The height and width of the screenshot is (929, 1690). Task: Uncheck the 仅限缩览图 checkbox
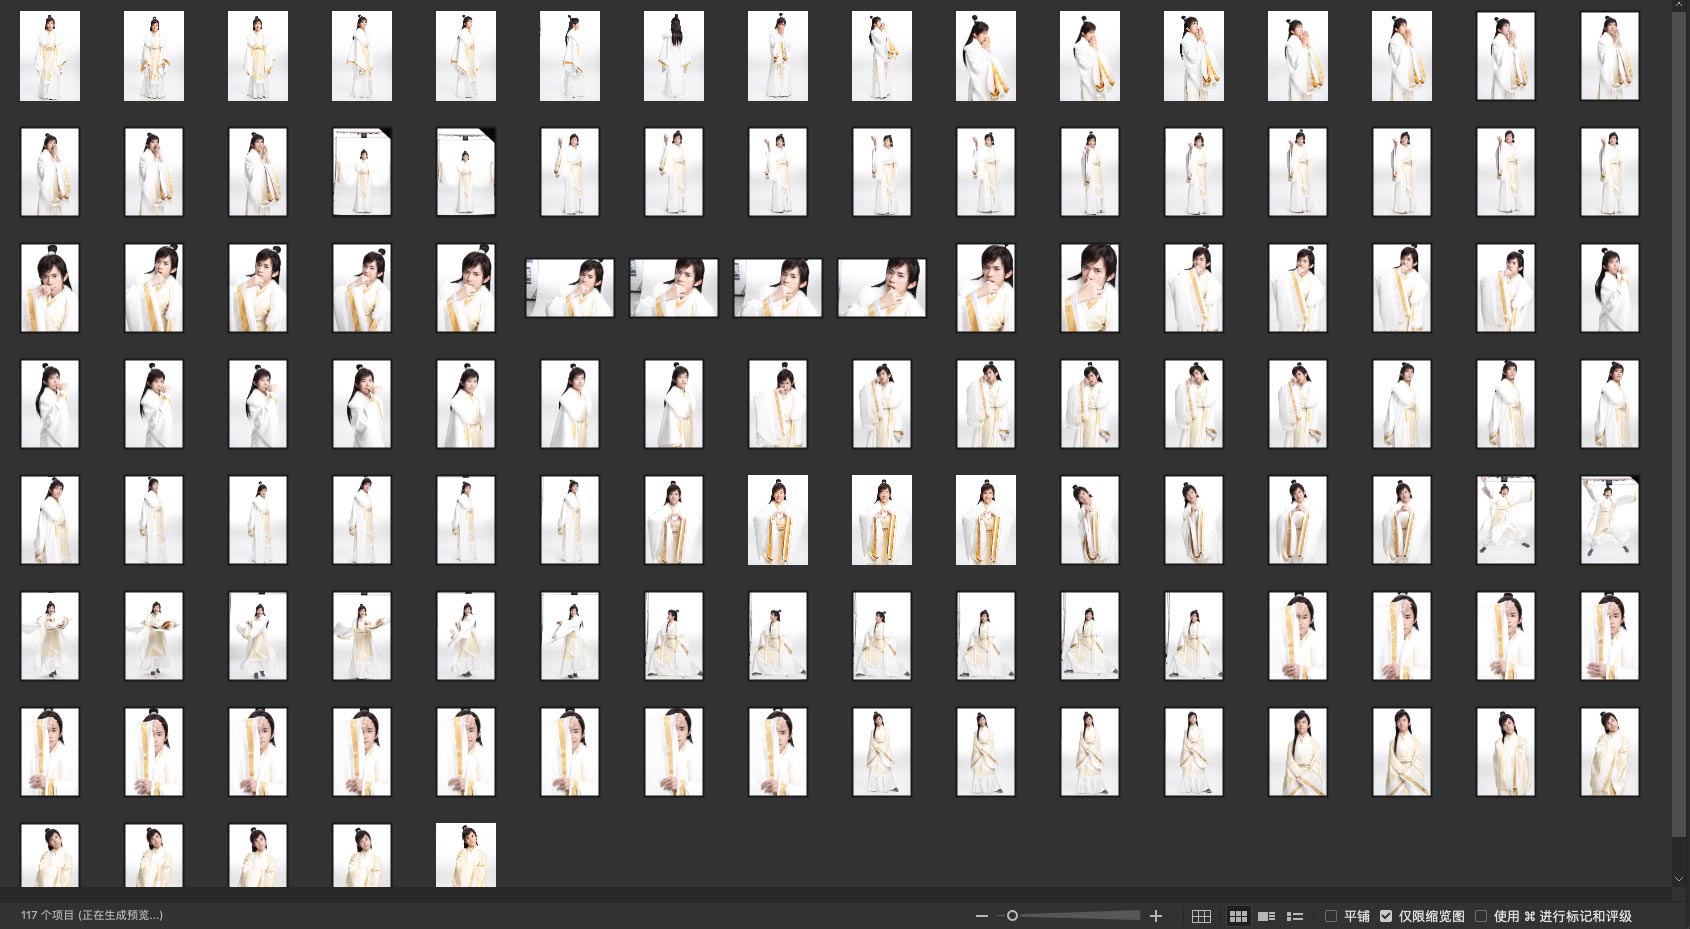point(1386,916)
